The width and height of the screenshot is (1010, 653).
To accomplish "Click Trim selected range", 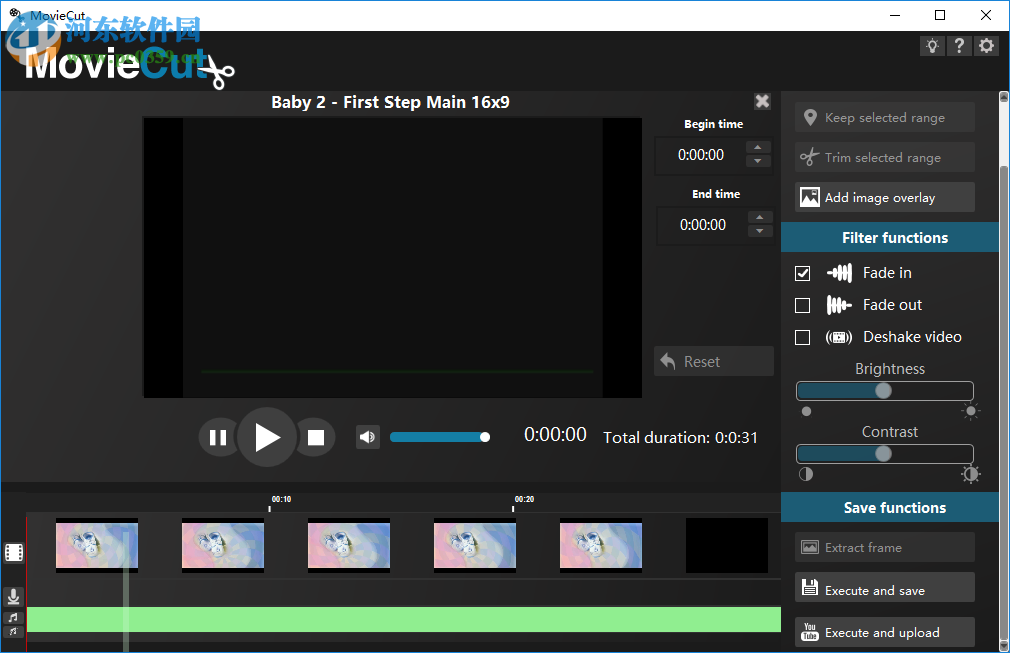I will tap(884, 157).
